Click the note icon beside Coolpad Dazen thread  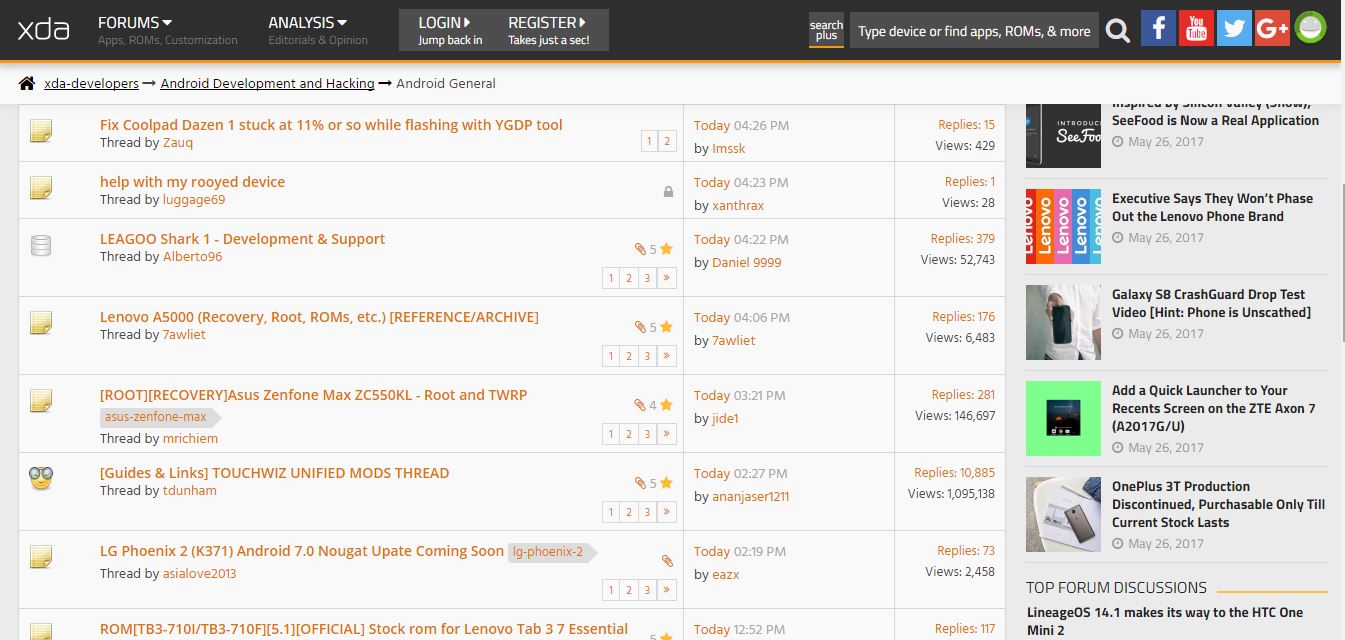[41, 130]
